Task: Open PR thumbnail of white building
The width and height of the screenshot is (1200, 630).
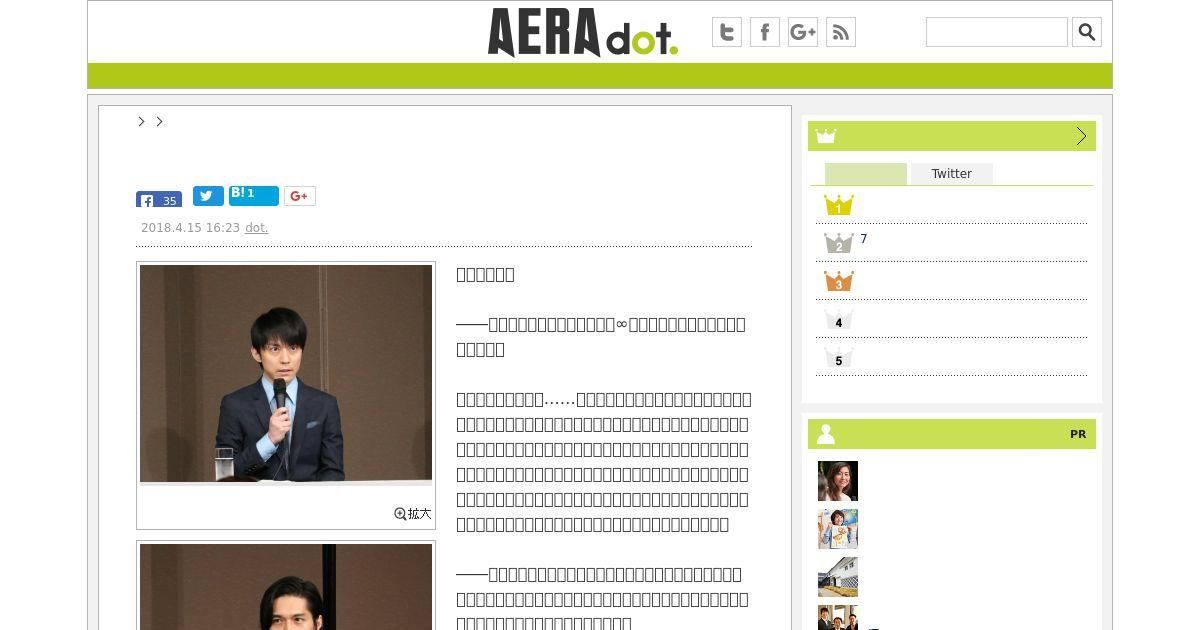Action: [838, 577]
